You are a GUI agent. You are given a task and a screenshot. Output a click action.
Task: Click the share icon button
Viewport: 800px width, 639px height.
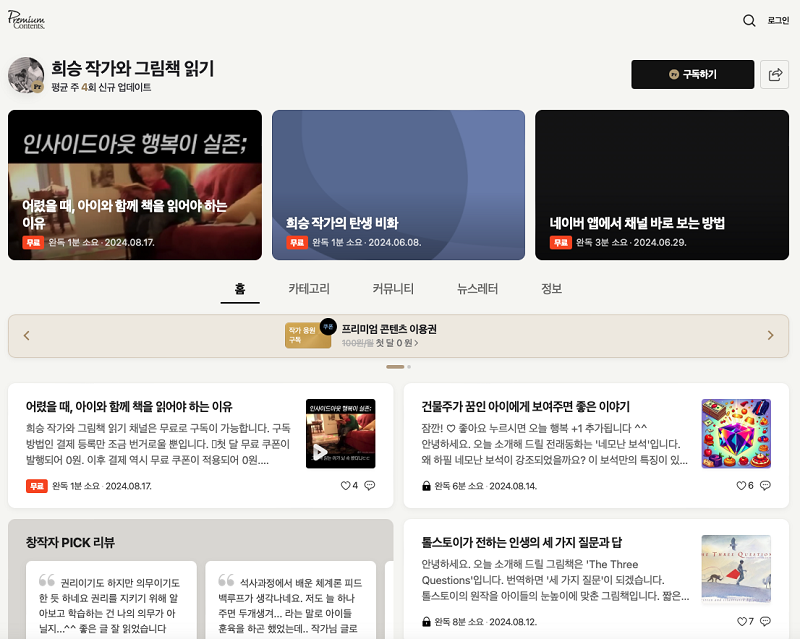point(774,74)
